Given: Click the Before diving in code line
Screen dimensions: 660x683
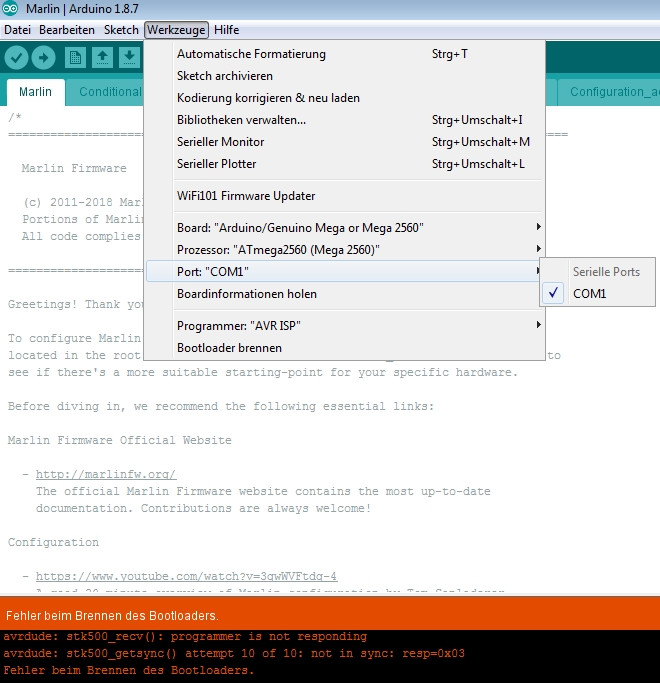Looking at the screenshot, I should click(221, 406).
